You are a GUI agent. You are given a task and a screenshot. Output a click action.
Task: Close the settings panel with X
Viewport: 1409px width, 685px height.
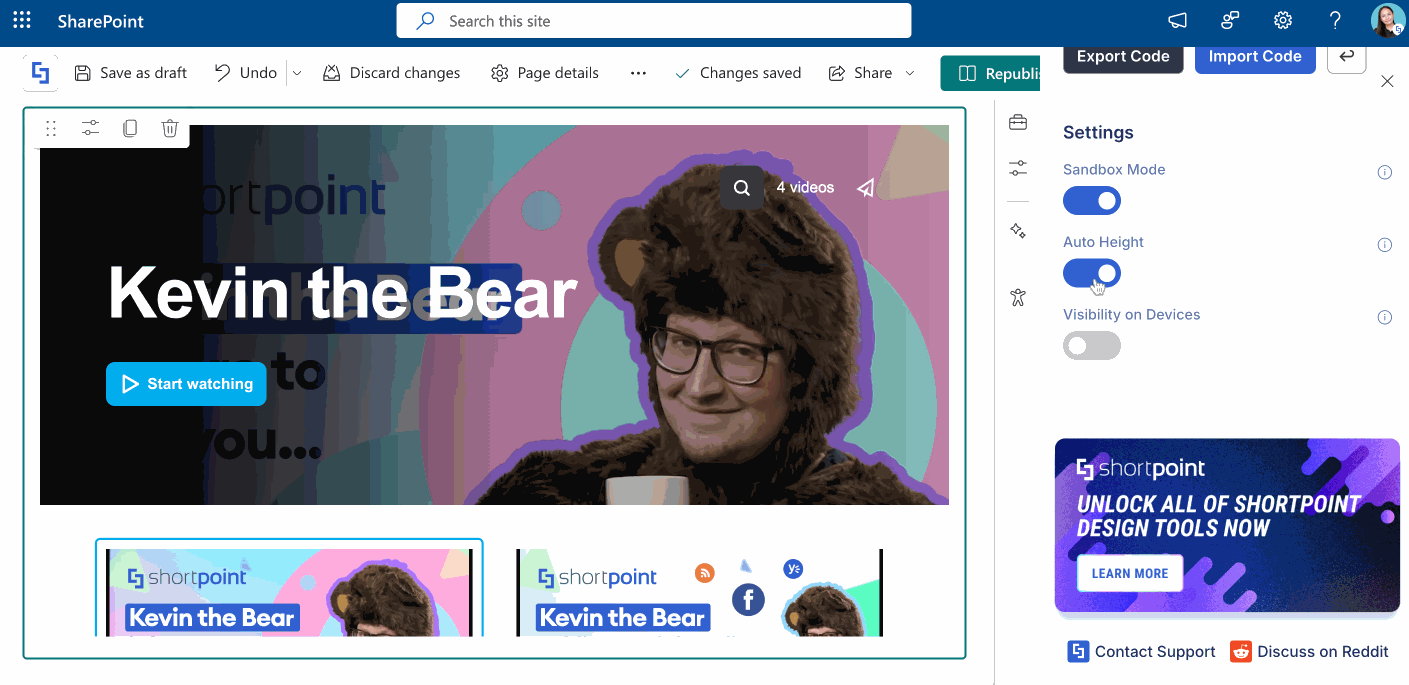click(1387, 82)
